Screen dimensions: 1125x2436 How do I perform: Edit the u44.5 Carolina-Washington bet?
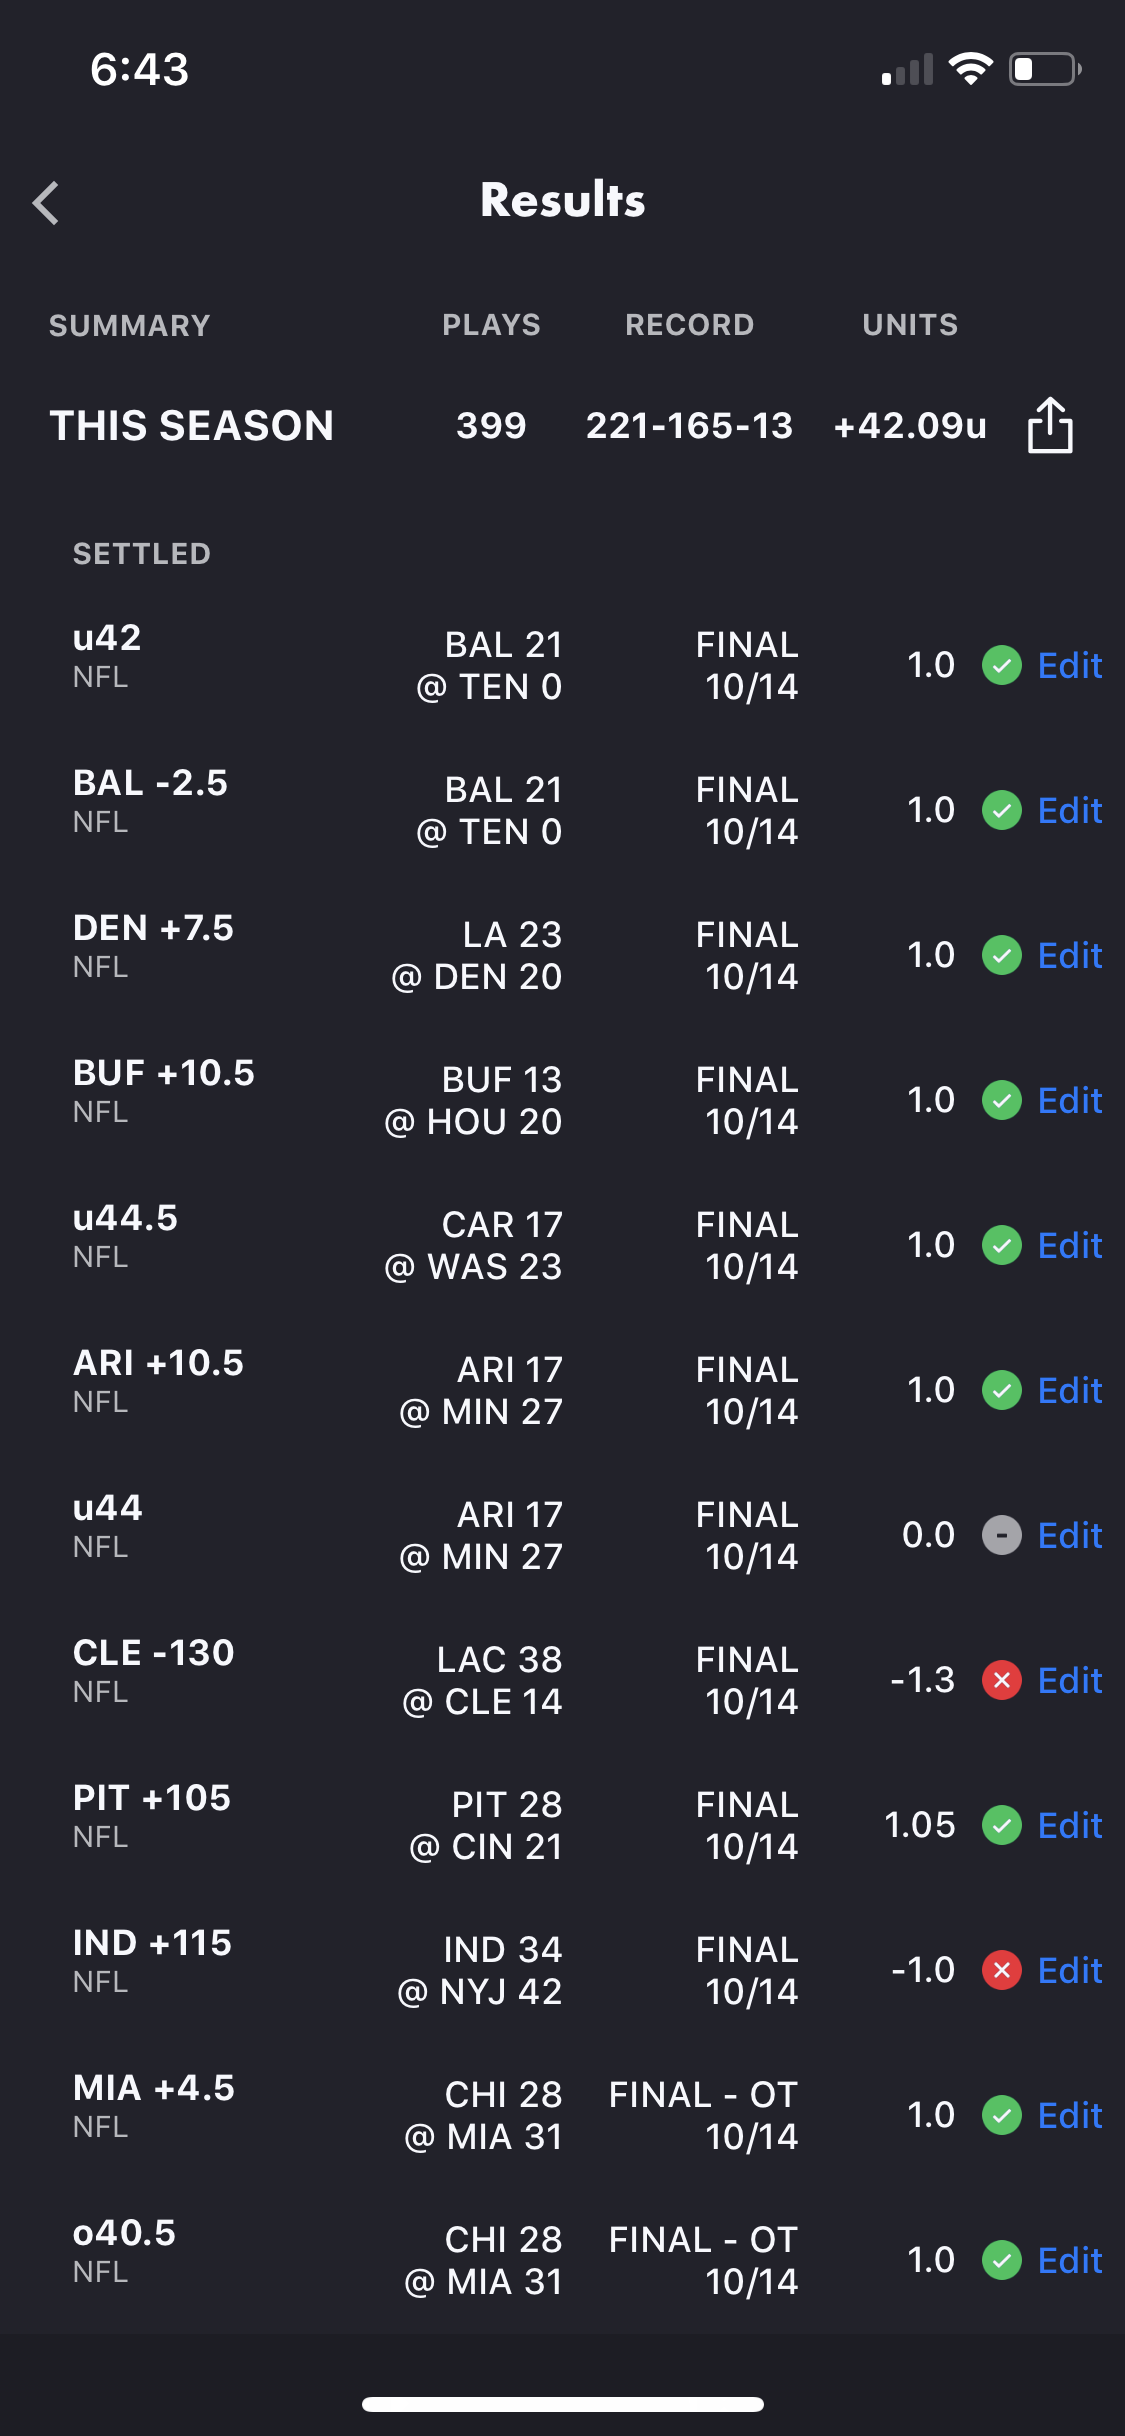pyautogui.click(x=1069, y=1245)
